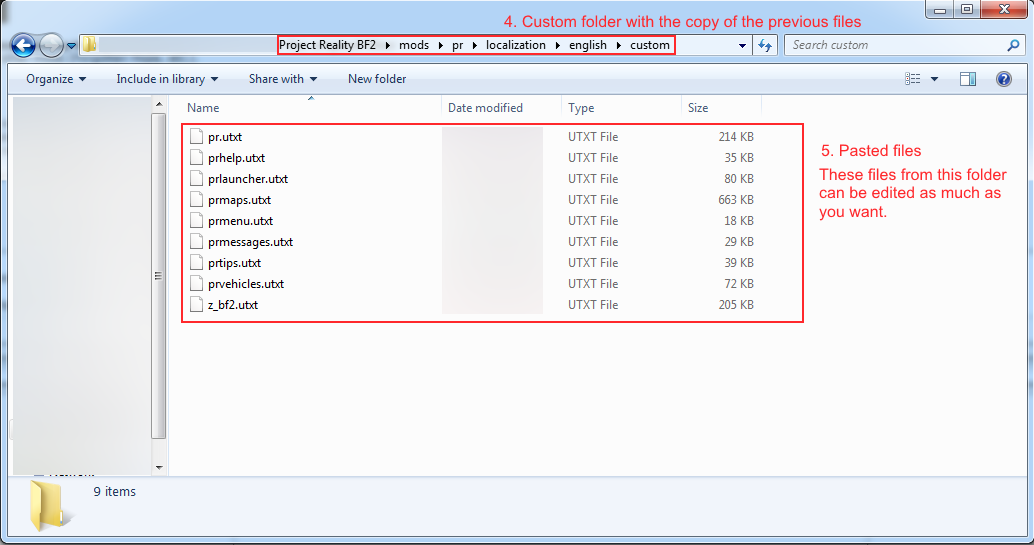
Task: Click file icon next to prmenu.utxt
Action: (196, 221)
